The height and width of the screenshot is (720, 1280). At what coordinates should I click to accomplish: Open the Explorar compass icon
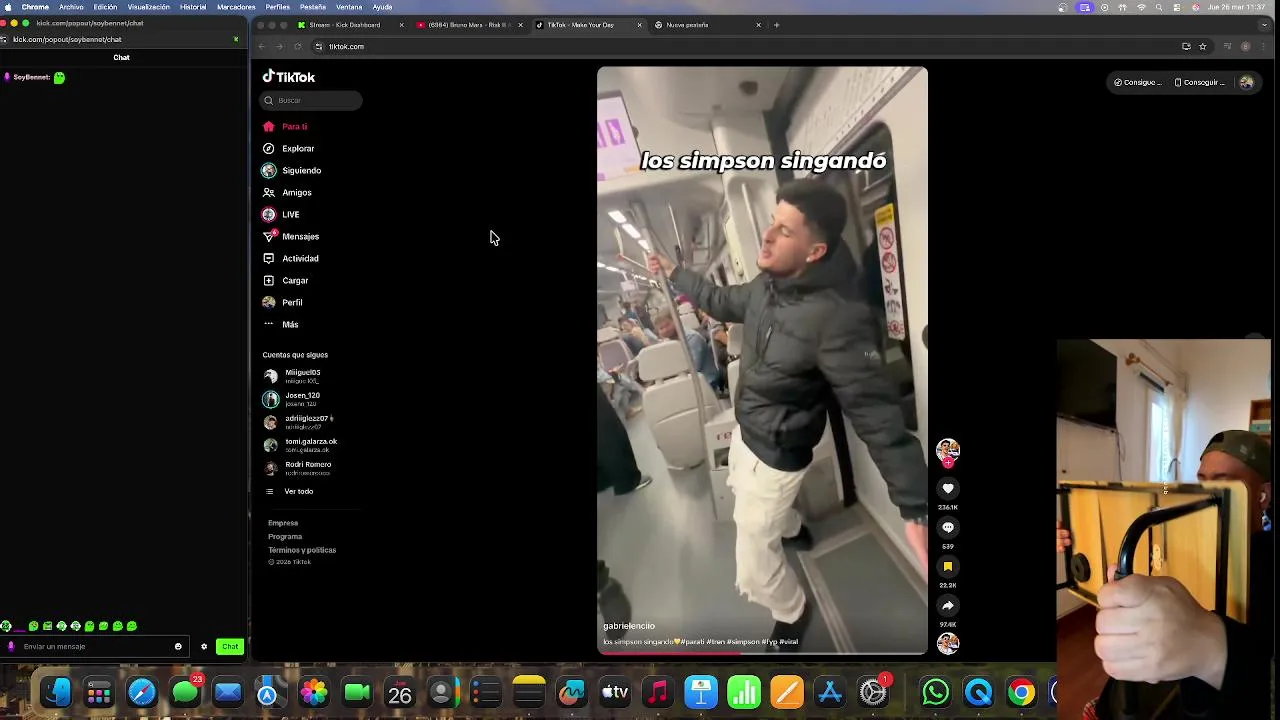point(268,149)
